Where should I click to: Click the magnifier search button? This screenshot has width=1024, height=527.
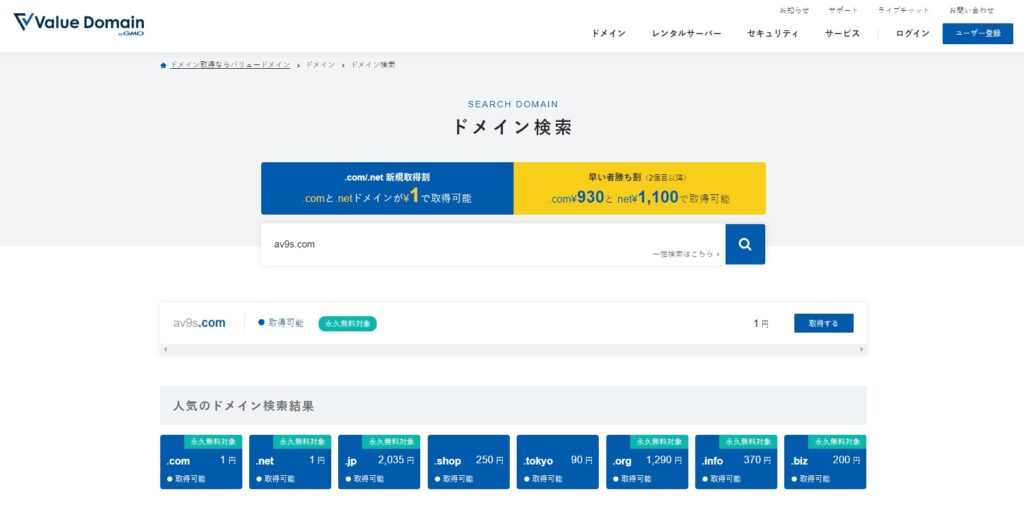(745, 244)
